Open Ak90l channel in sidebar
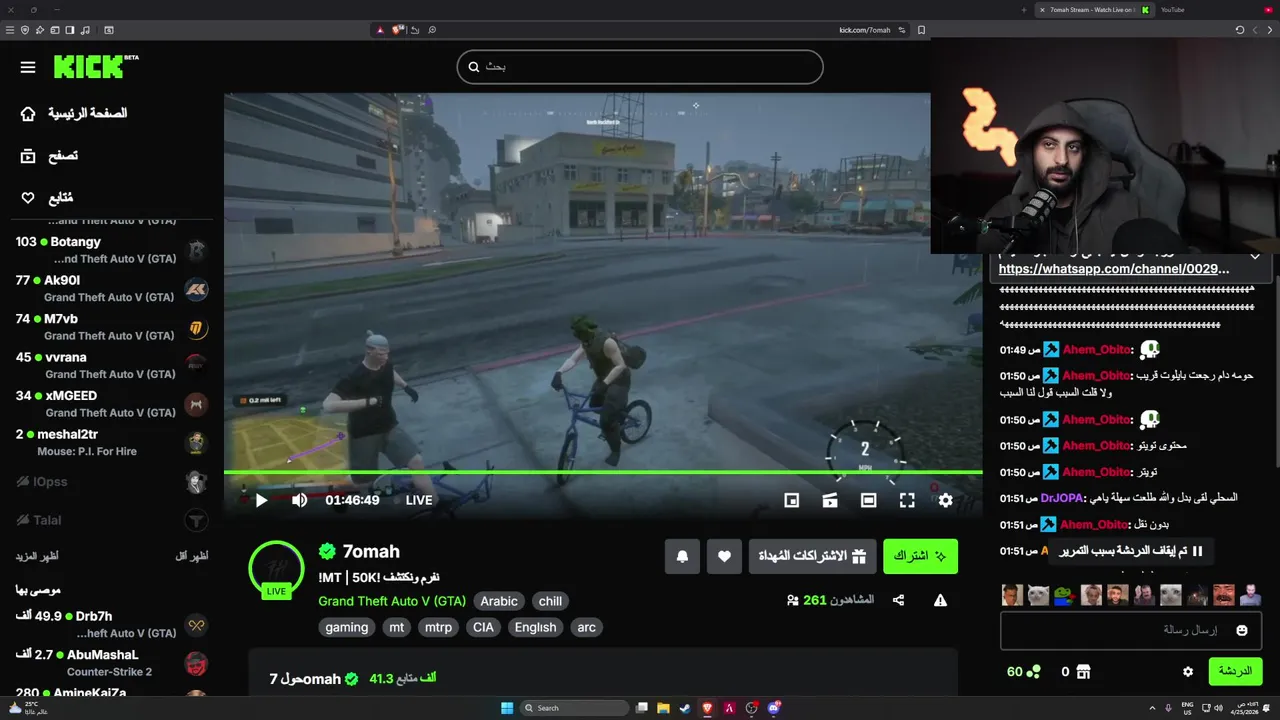 pyautogui.click(x=111, y=289)
